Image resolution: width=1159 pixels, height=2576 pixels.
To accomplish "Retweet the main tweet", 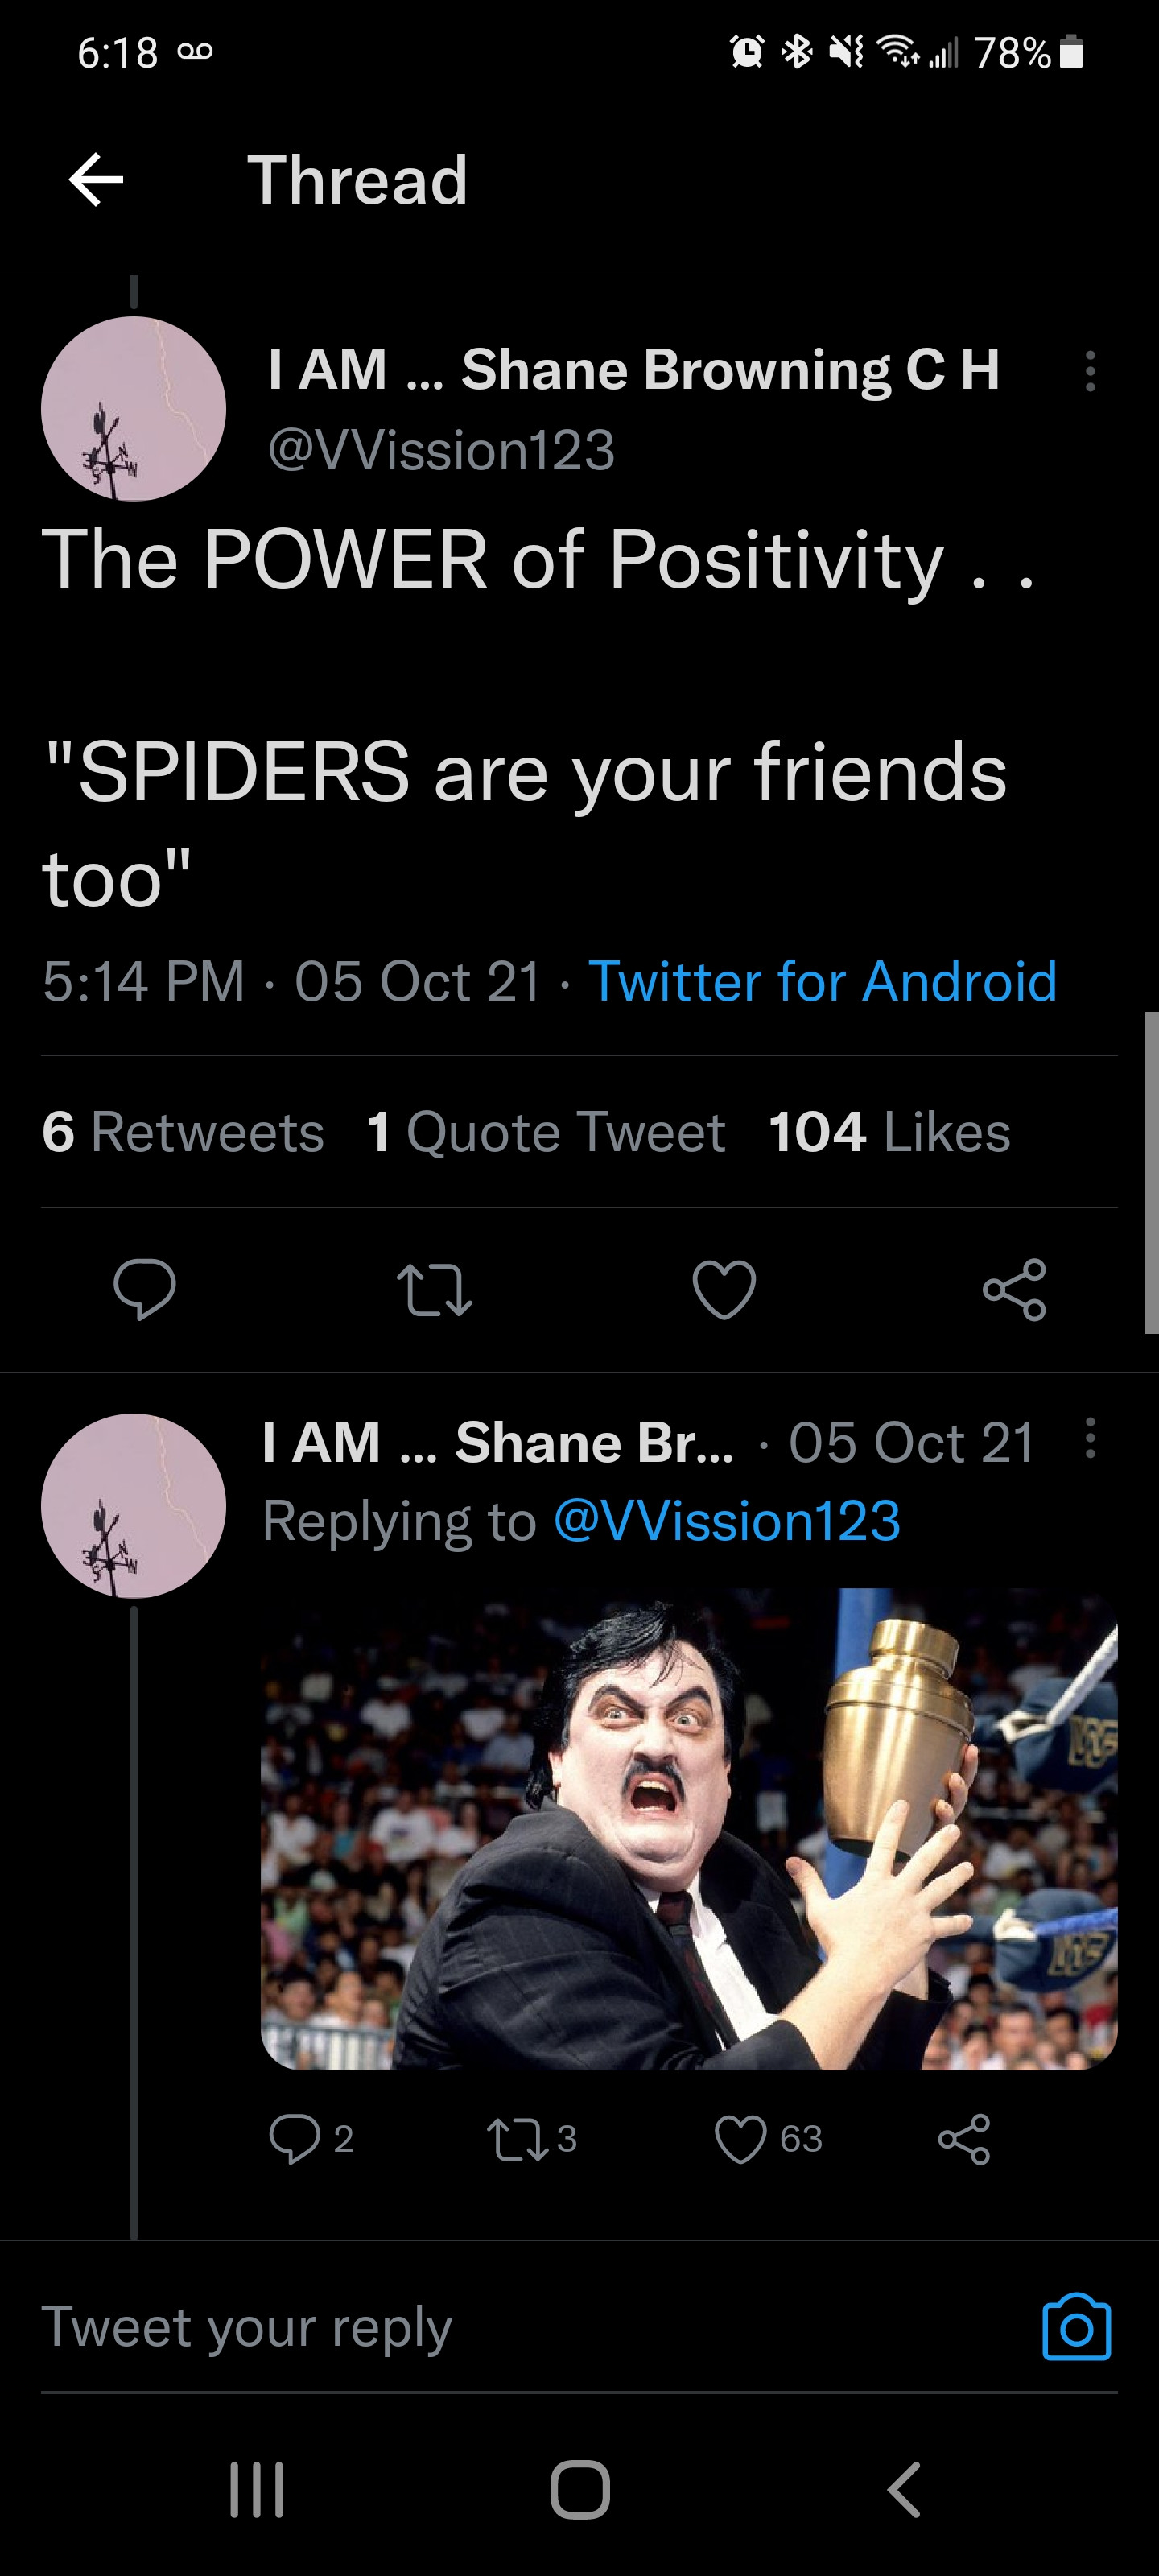I will click(x=434, y=1288).
